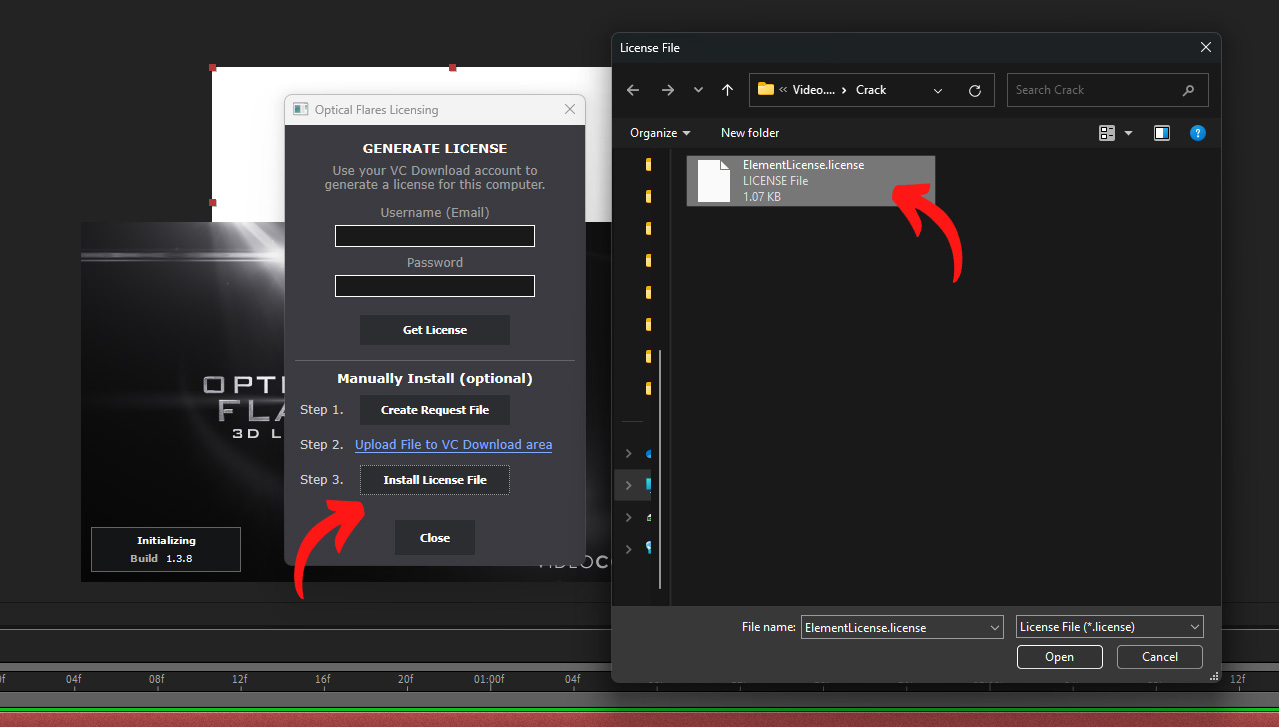The height and width of the screenshot is (727, 1279).
Task: Open the views dropdown arrow next to layout icon
Action: [1128, 132]
